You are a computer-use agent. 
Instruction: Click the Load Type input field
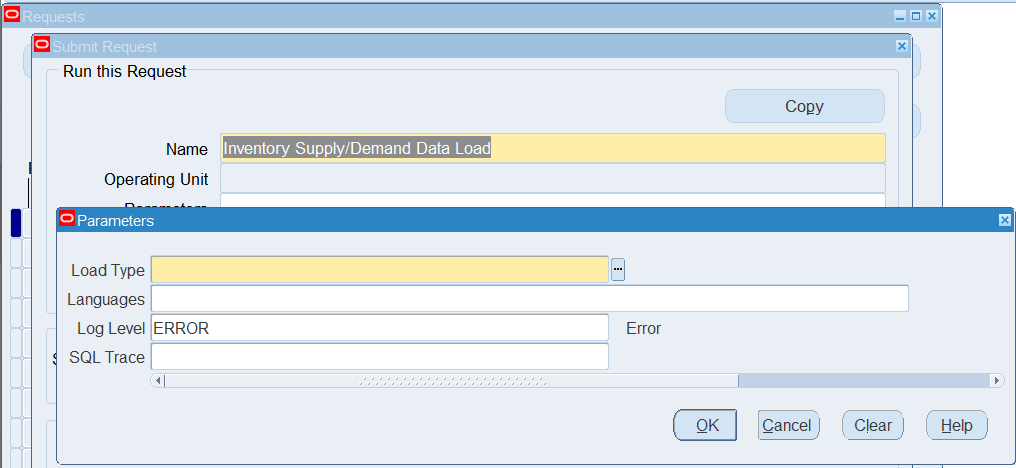point(380,270)
